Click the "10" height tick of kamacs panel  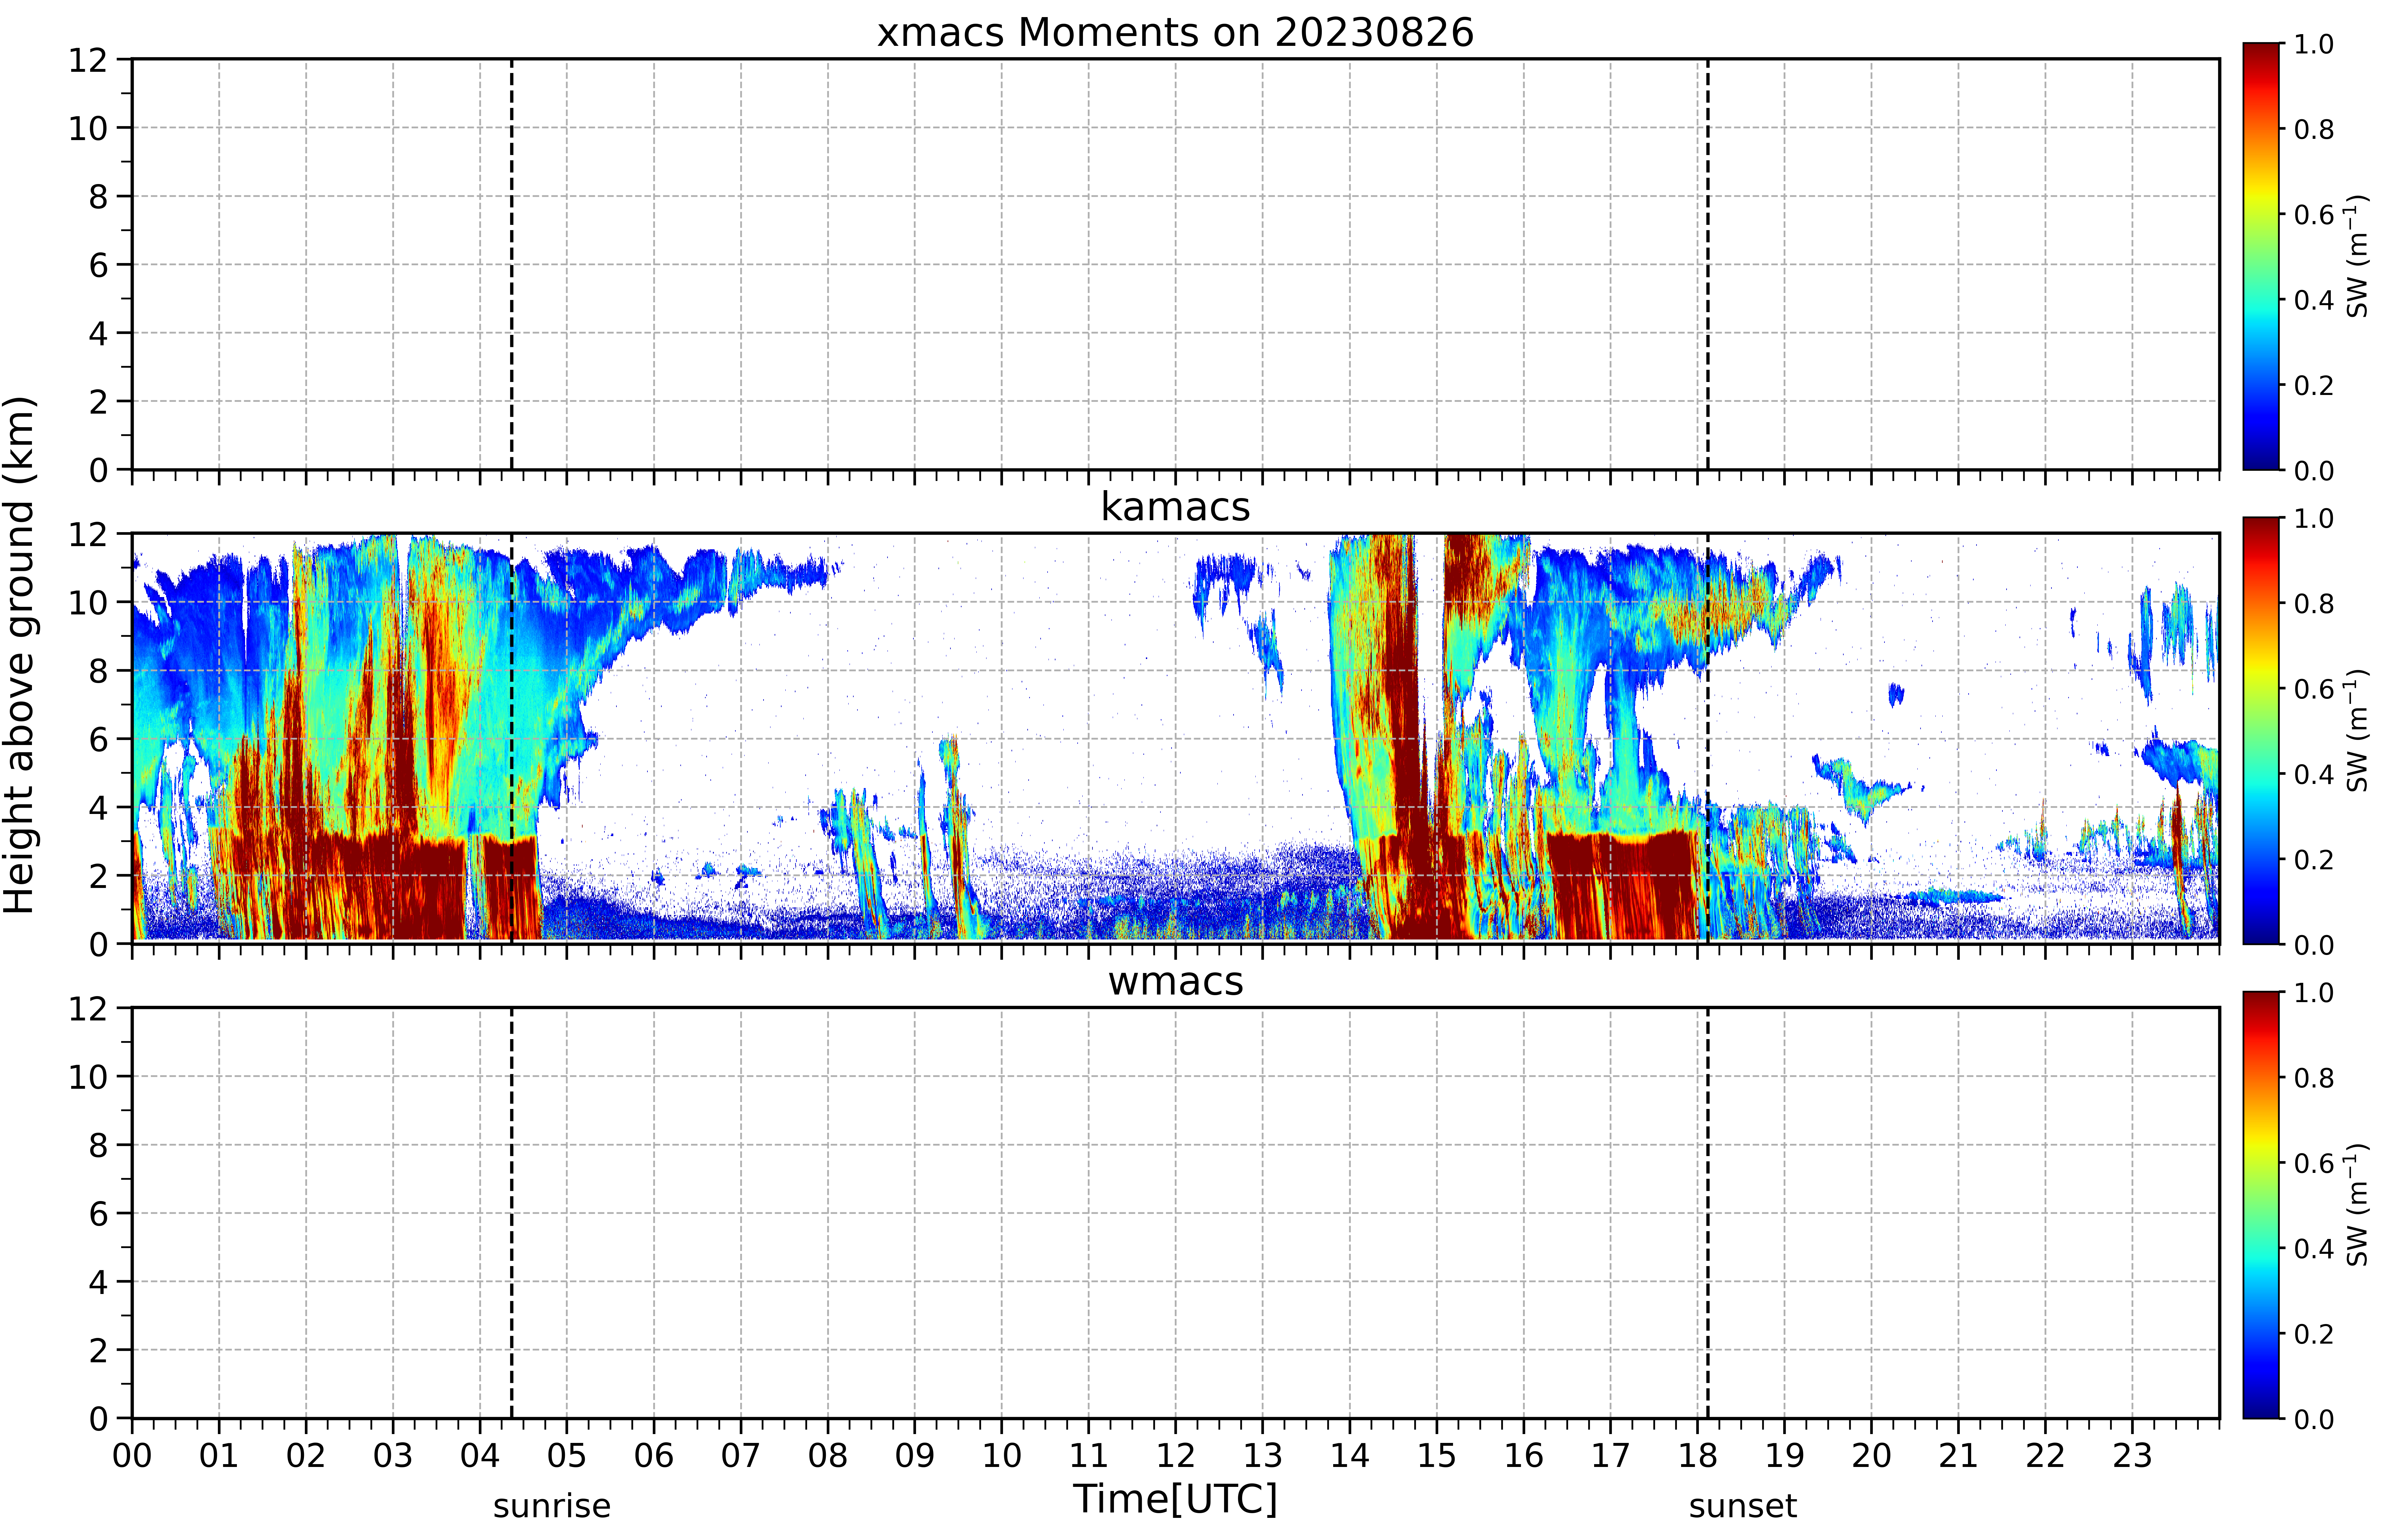(x=88, y=602)
